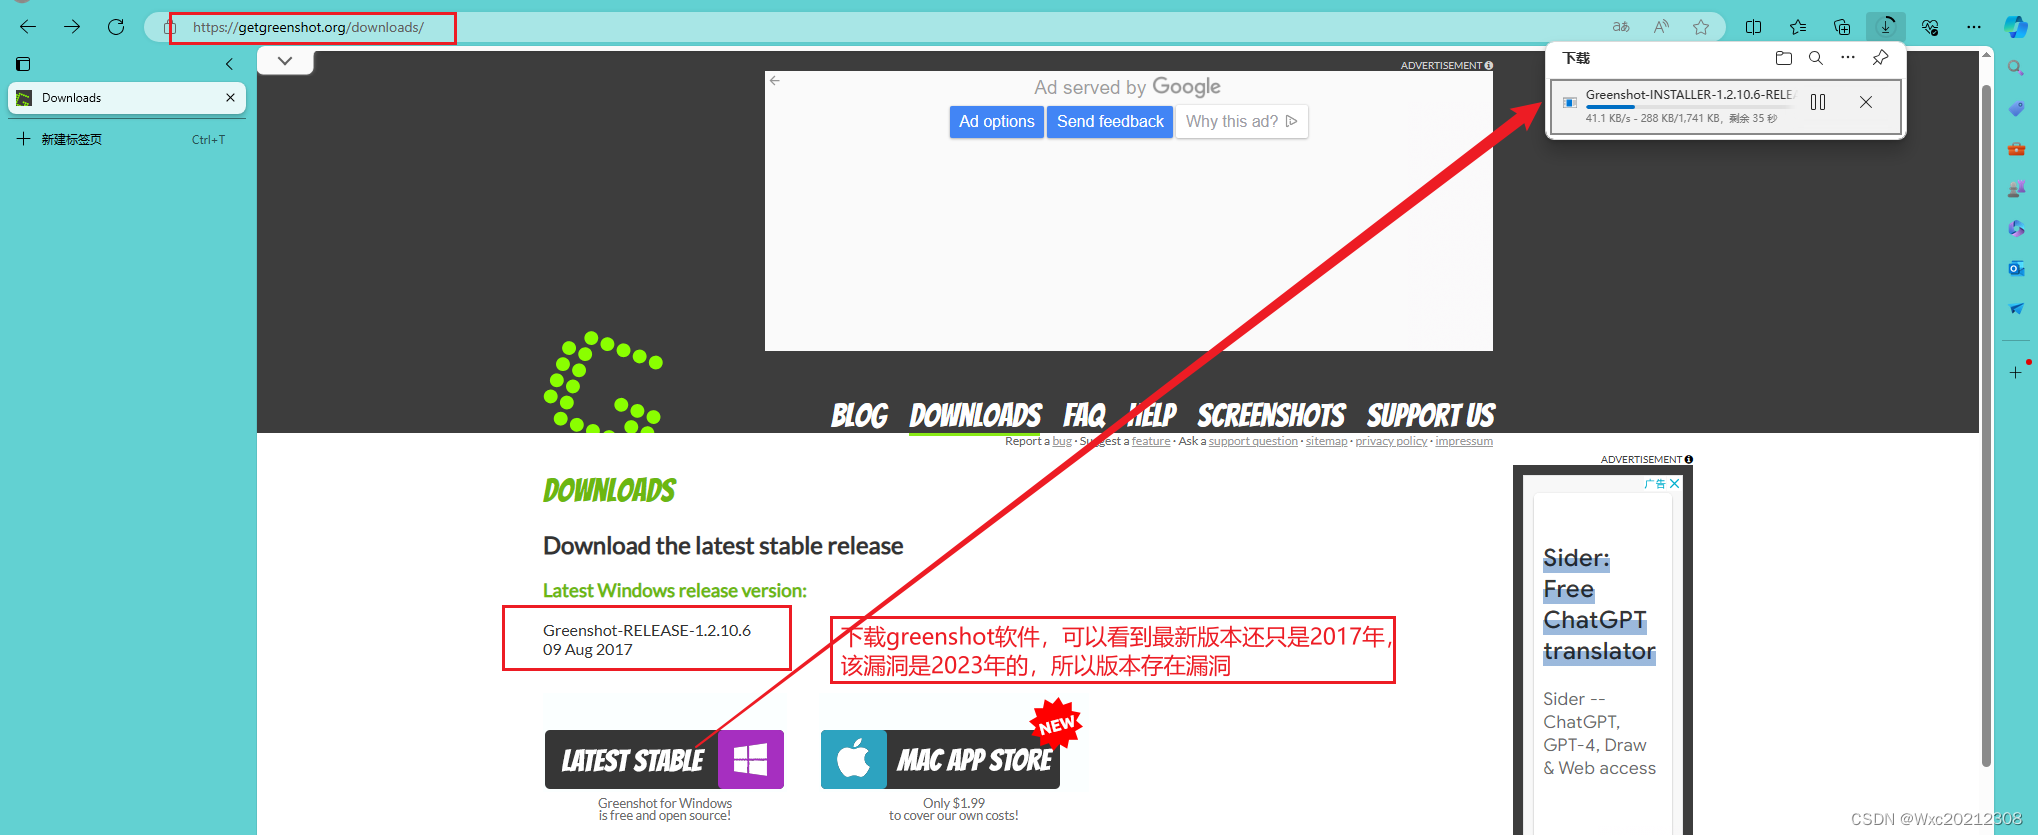Click the support question link

click(1253, 441)
